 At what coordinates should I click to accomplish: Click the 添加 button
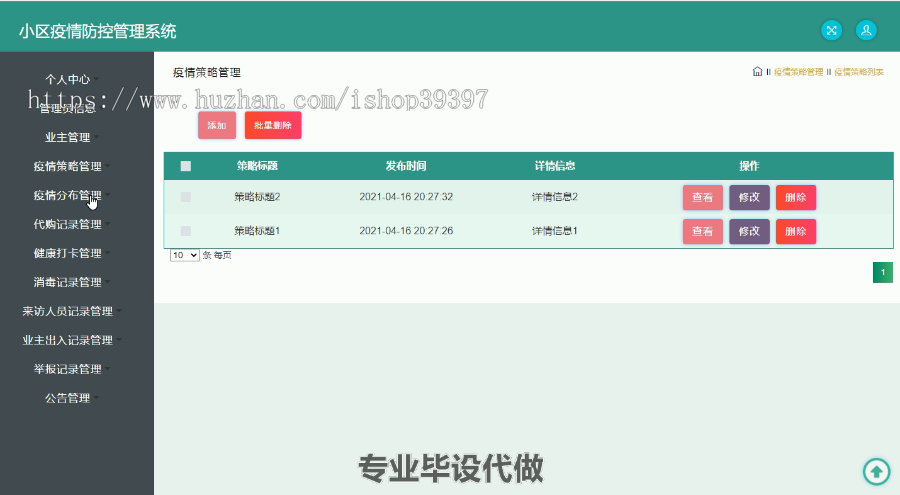tap(217, 125)
